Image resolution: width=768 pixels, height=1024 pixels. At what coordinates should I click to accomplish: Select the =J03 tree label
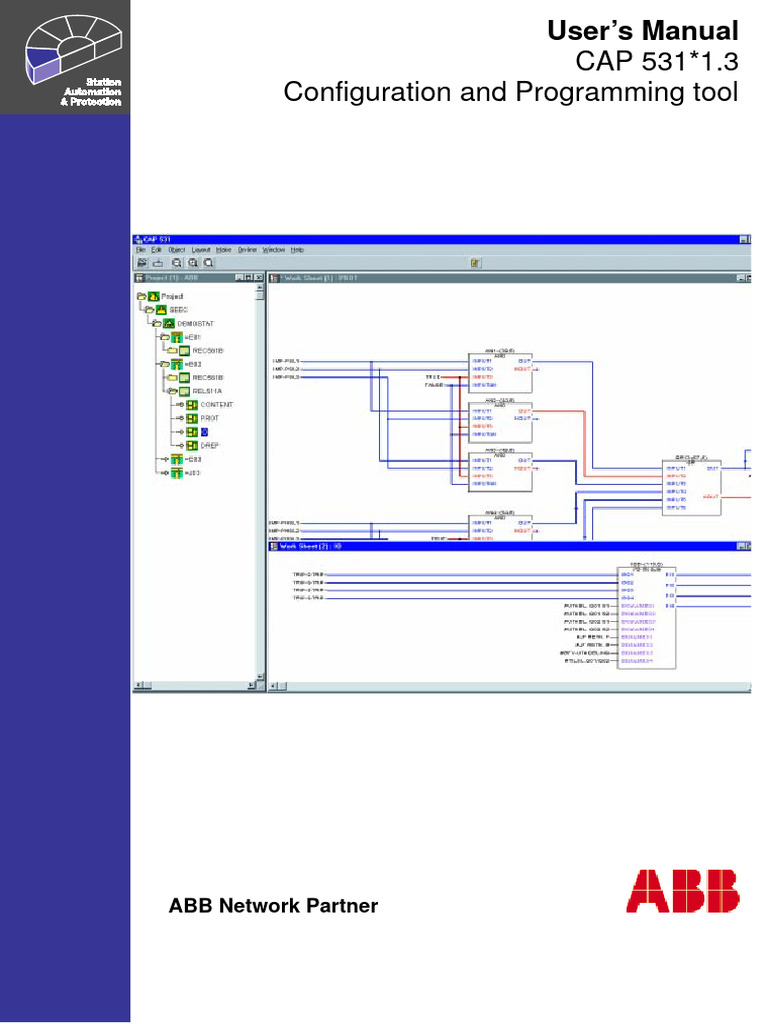[192, 473]
